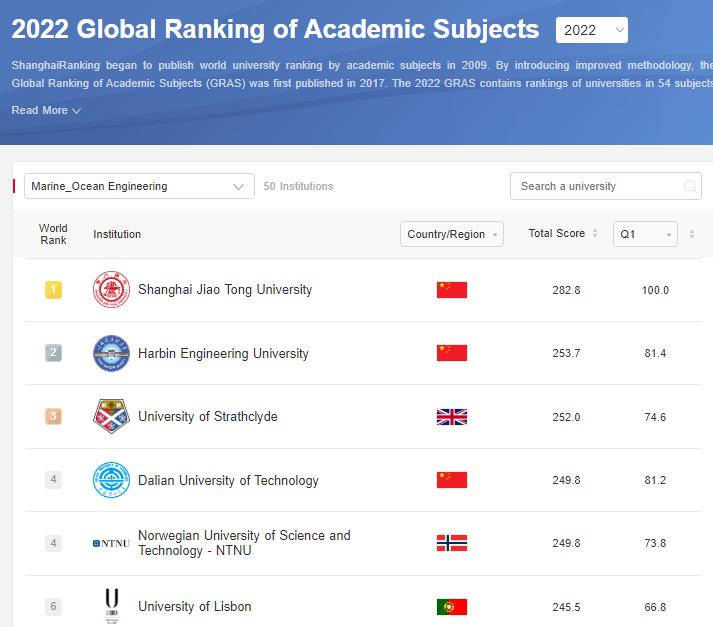Open Shanghai Jiao Tong University link
This screenshot has width=713, height=627.
(x=225, y=290)
